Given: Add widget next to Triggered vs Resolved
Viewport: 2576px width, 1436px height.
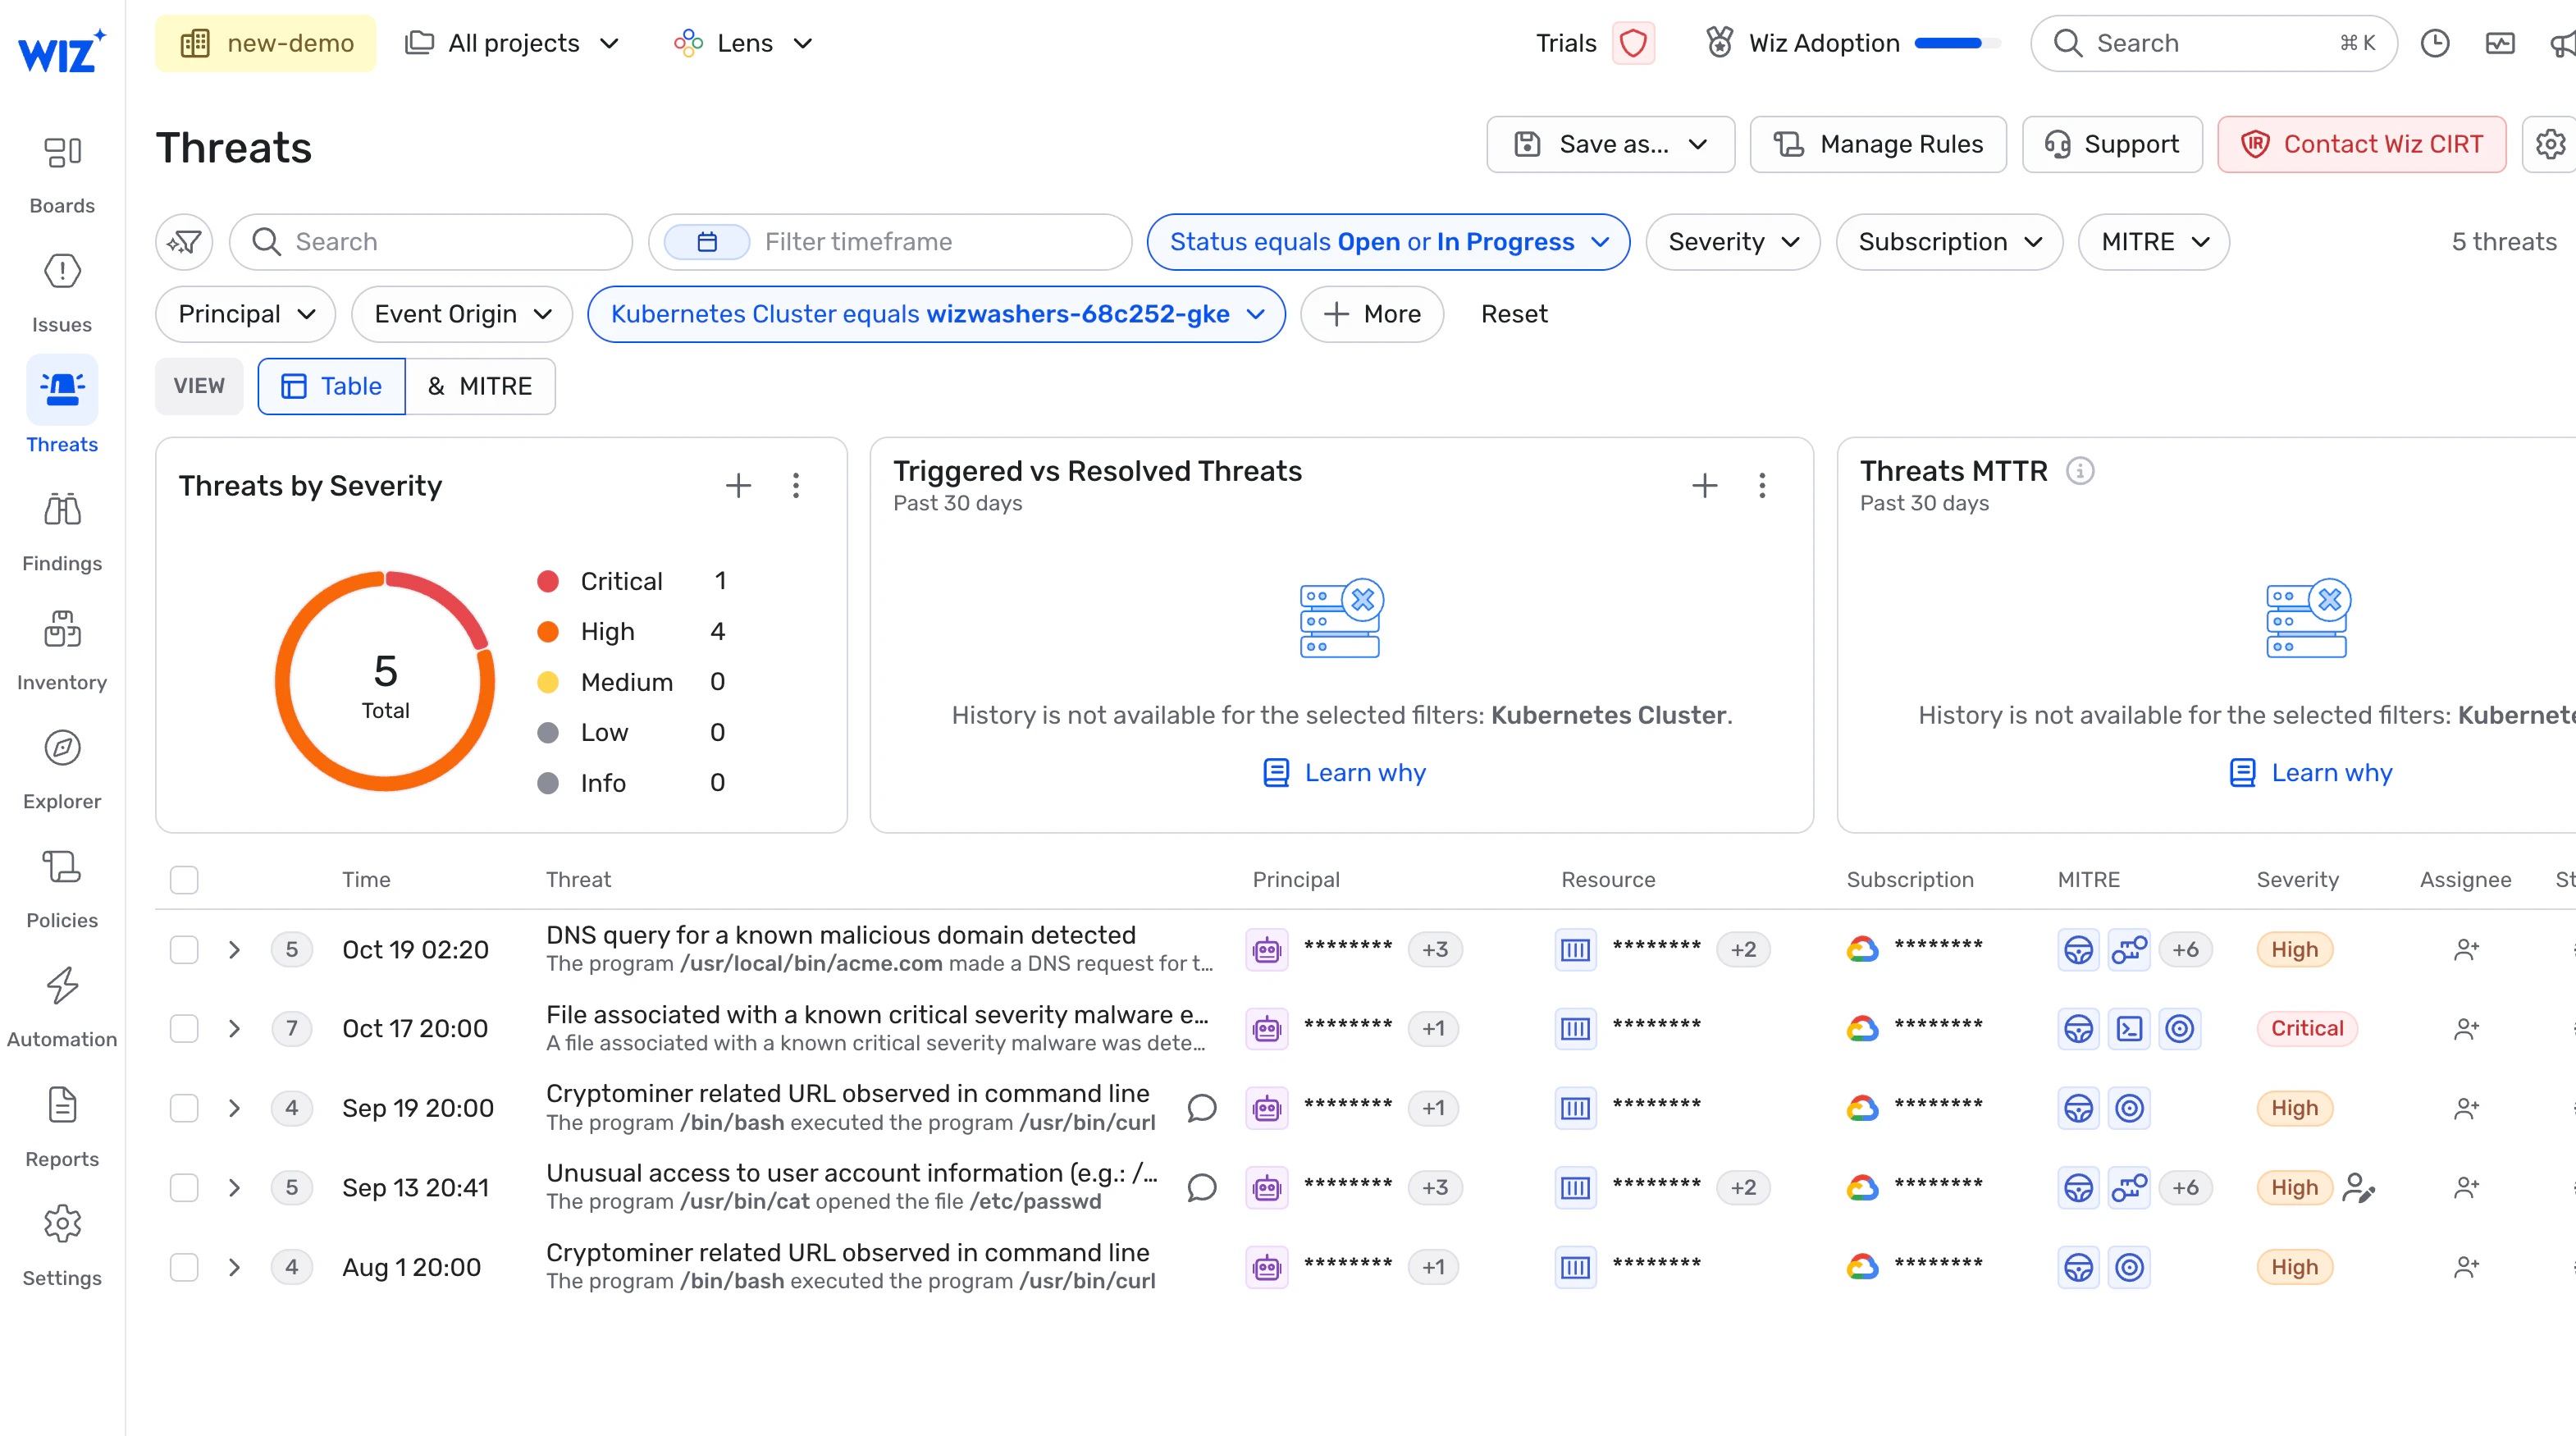Looking at the screenshot, I should tap(1704, 486).
